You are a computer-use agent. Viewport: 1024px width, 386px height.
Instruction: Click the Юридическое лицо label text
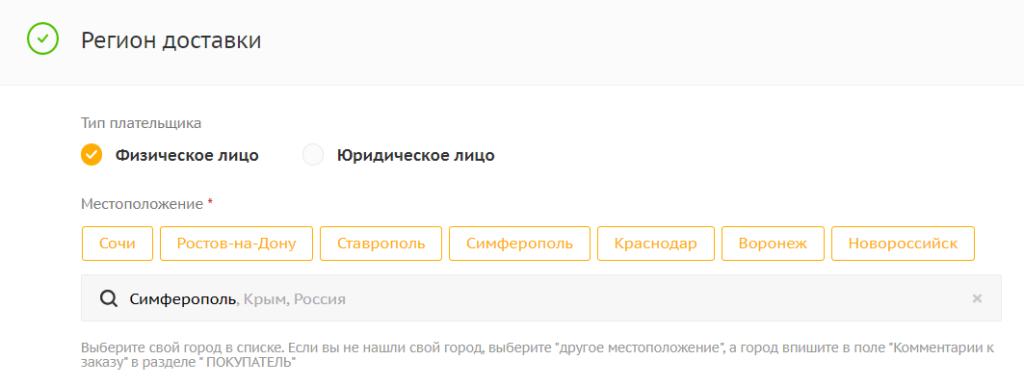click(415, 155)
